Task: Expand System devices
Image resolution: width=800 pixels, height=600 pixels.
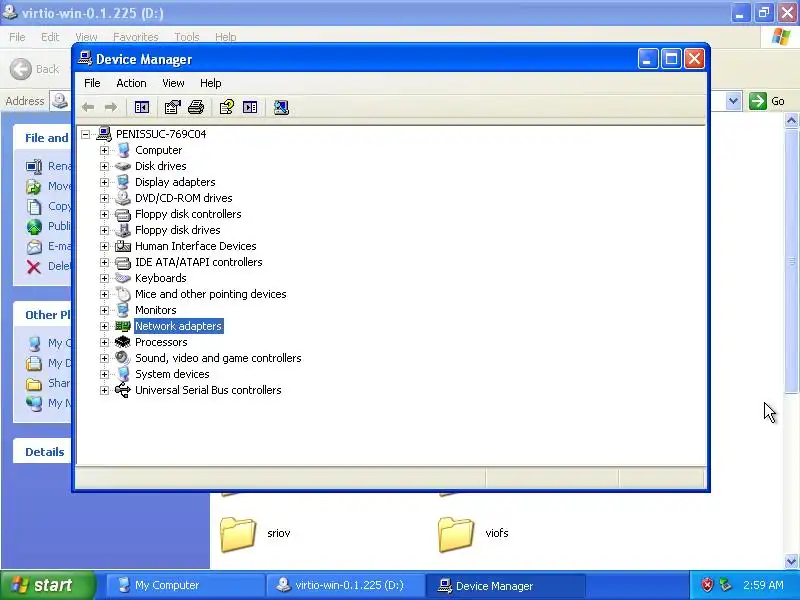Action: click(x=105, y=374)
